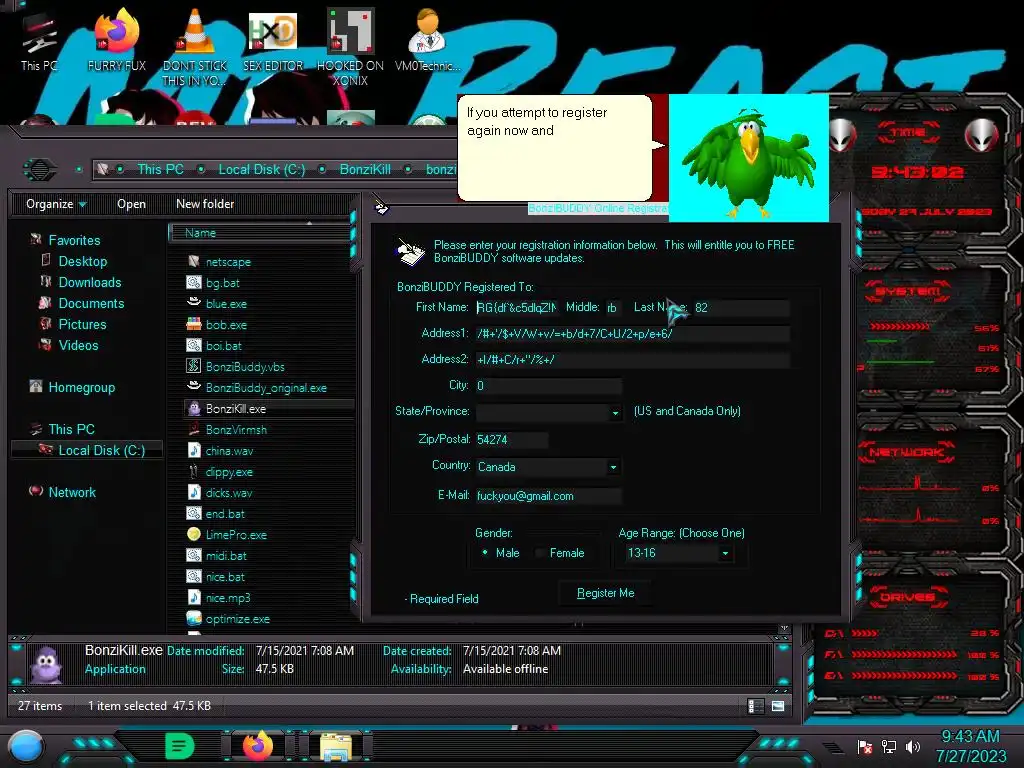
Task: Select the bob.exe file icon
Action: click(193, 324)
